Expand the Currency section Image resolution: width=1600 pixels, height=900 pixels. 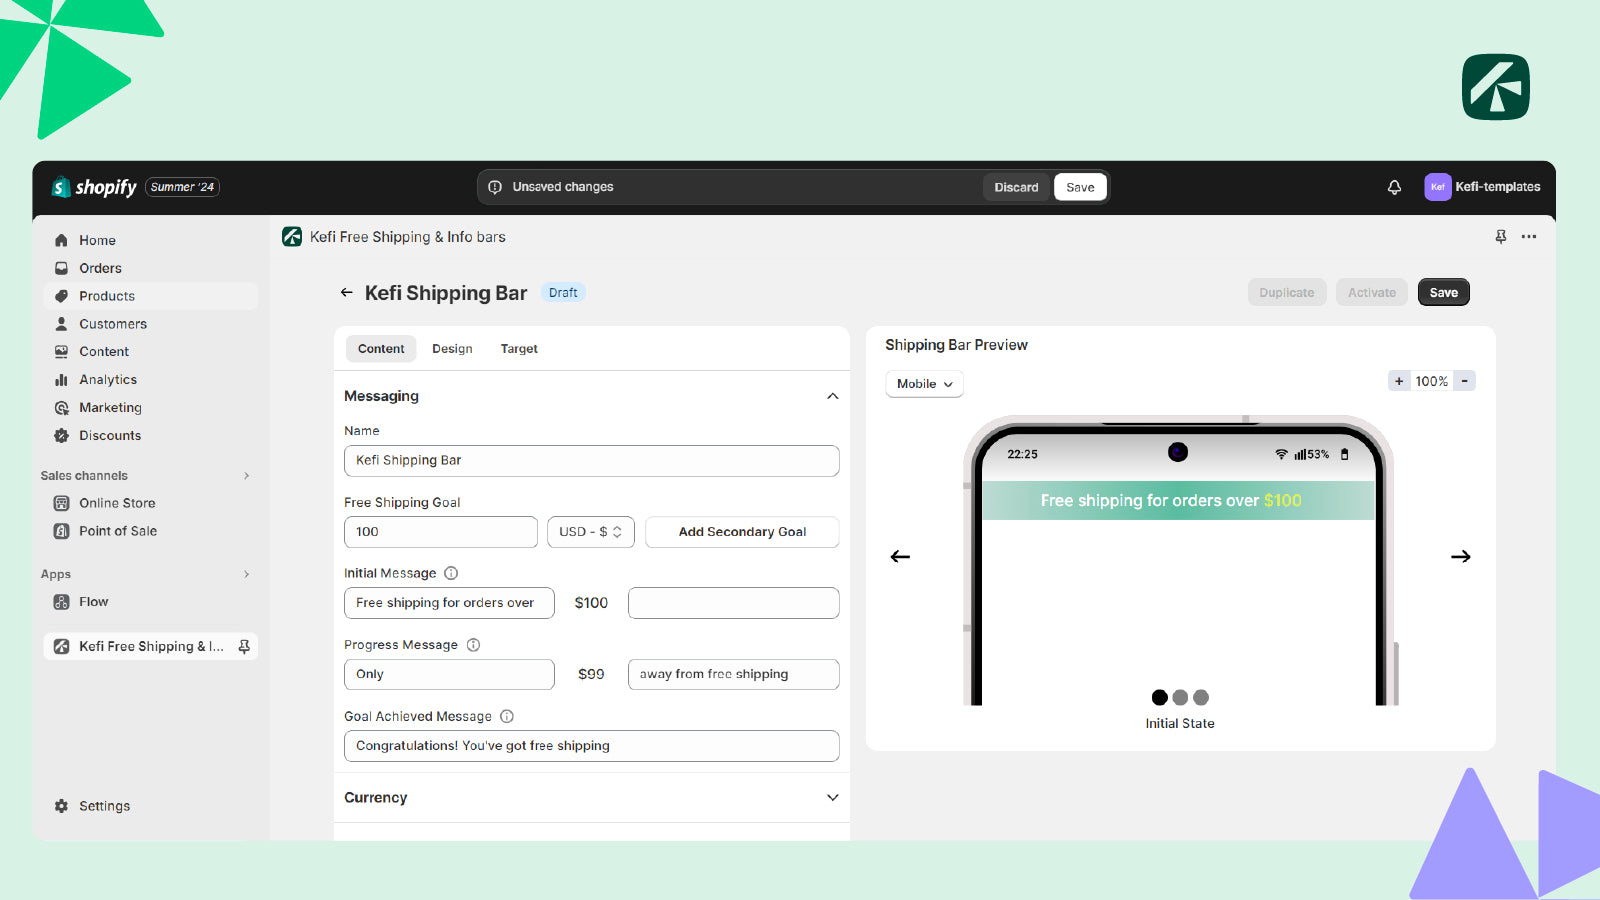click(832, 797)
